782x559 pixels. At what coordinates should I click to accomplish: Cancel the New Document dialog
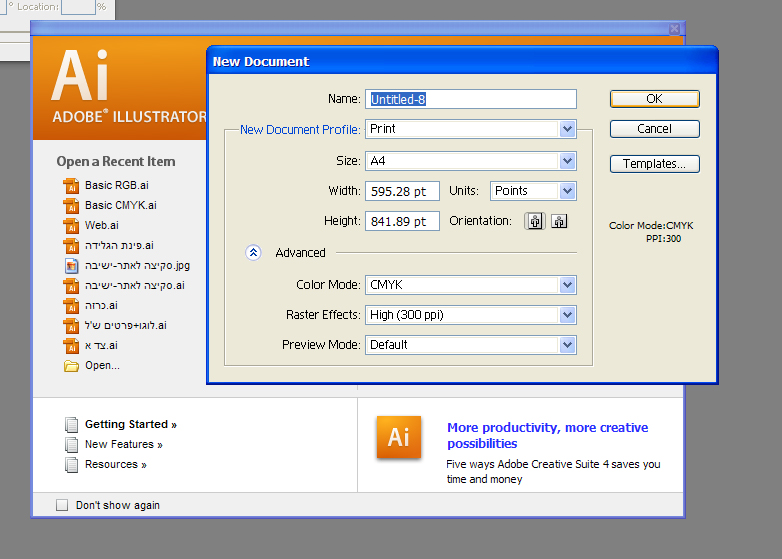654,129
